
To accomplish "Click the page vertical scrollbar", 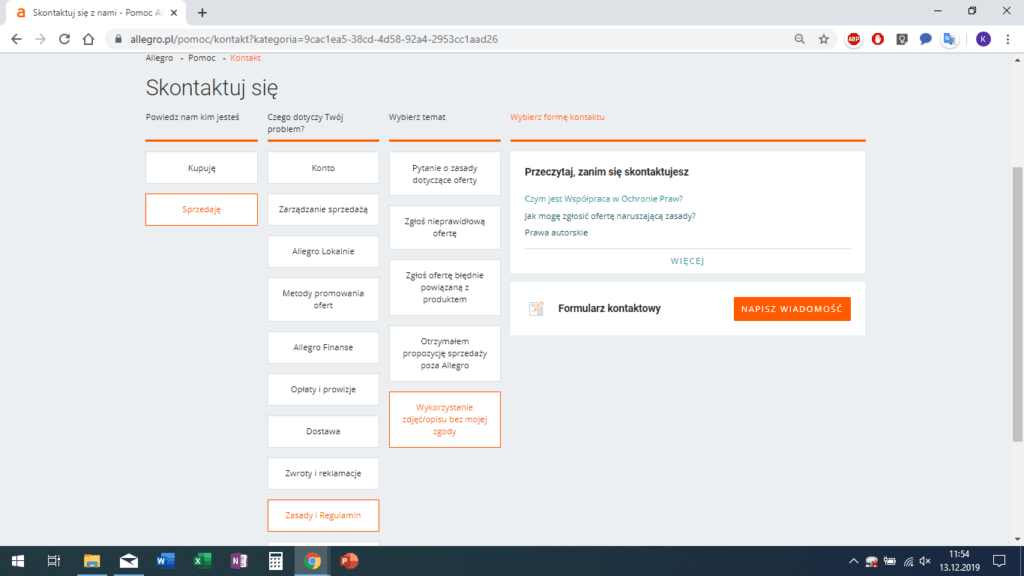I will click(x=1018, y=300).
